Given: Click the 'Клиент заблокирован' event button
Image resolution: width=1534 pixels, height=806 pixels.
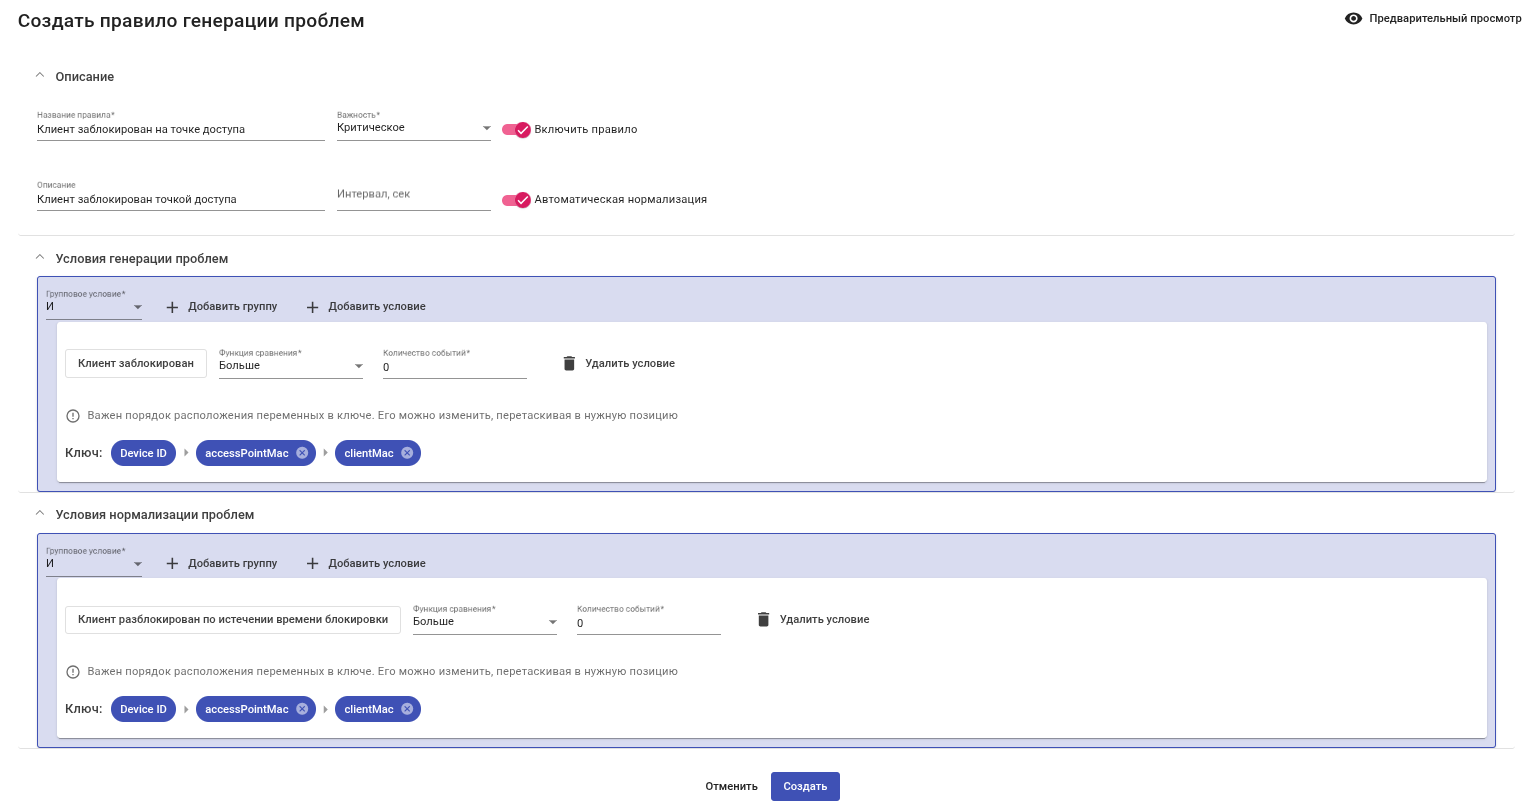Looking at the screenshot, I should click(136, 363).
